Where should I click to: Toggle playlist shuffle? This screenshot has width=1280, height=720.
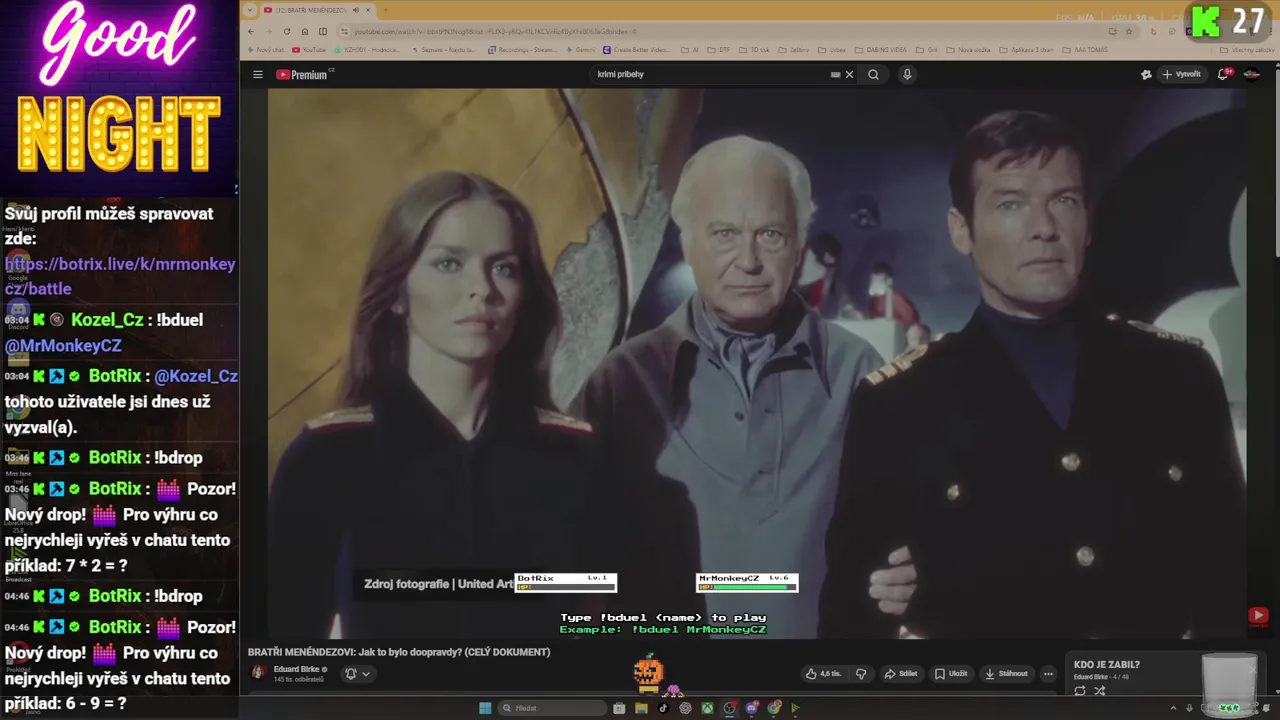(1099, 690)
